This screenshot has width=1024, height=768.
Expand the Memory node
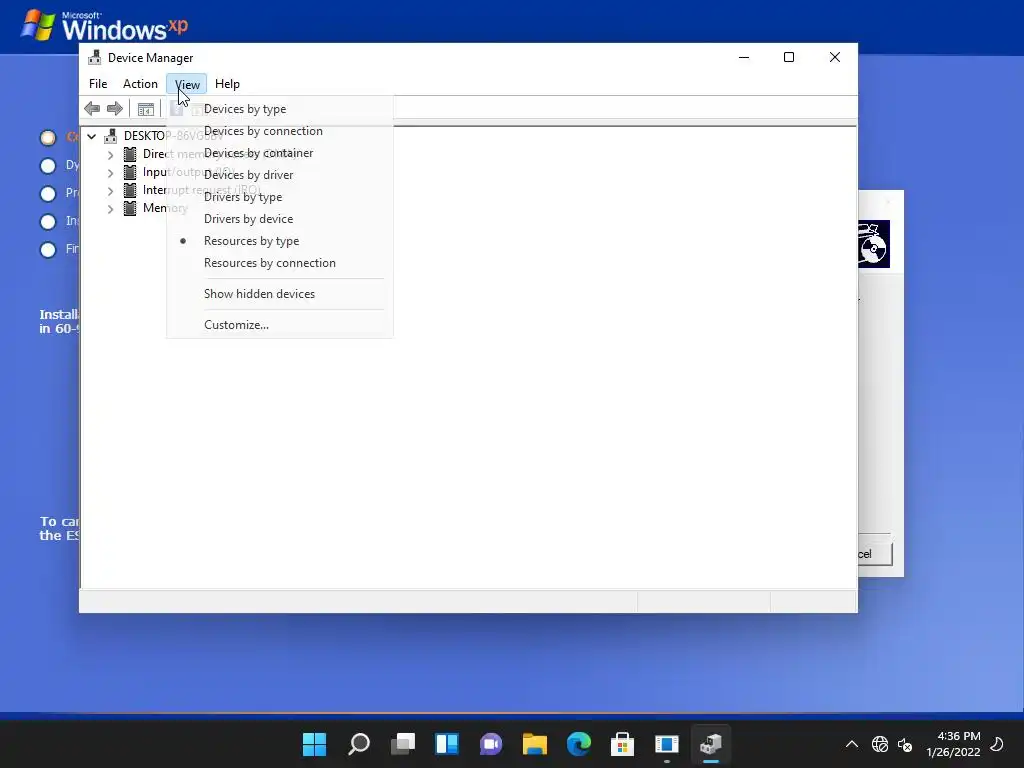(x=110, y=209)
